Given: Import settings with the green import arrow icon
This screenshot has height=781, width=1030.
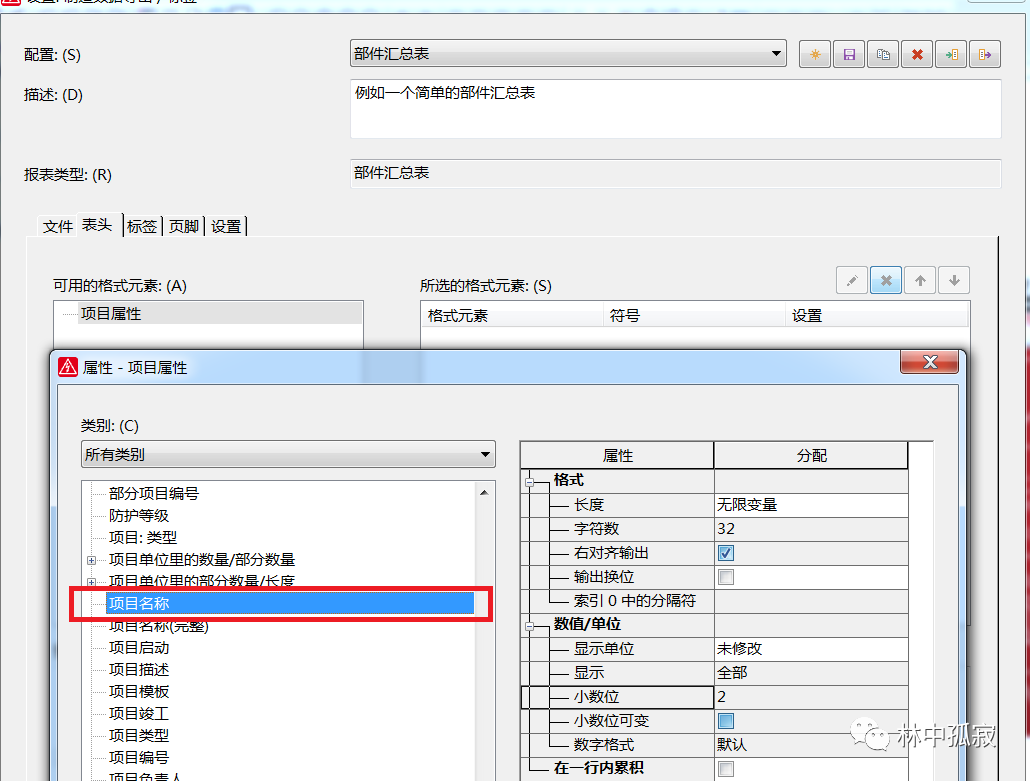Looking at the screenshot, I should point(951,54).
